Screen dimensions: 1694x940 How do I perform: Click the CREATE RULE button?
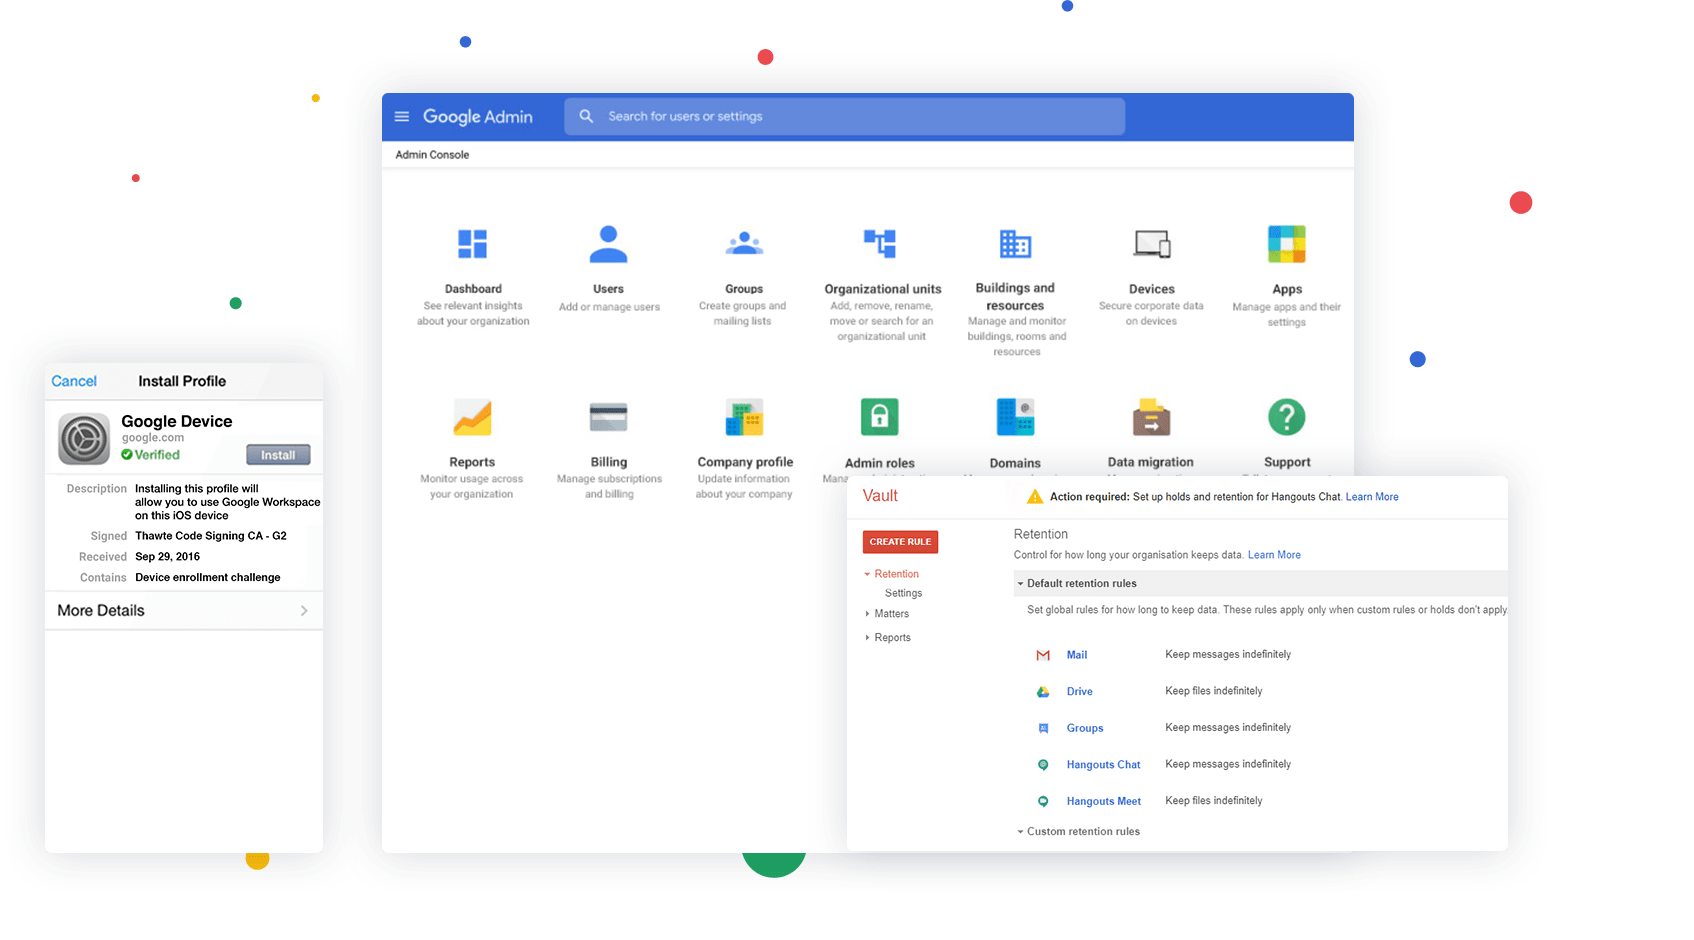pyautogui.click(x=899, y=541)
